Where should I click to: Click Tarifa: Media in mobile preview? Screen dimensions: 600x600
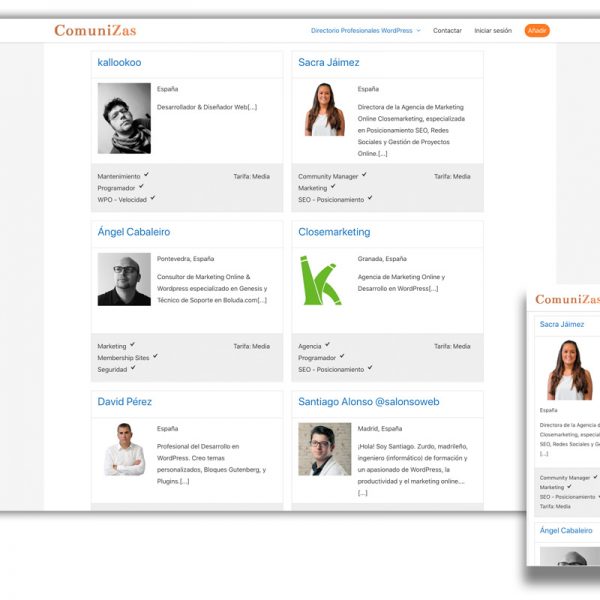point(555,506)
